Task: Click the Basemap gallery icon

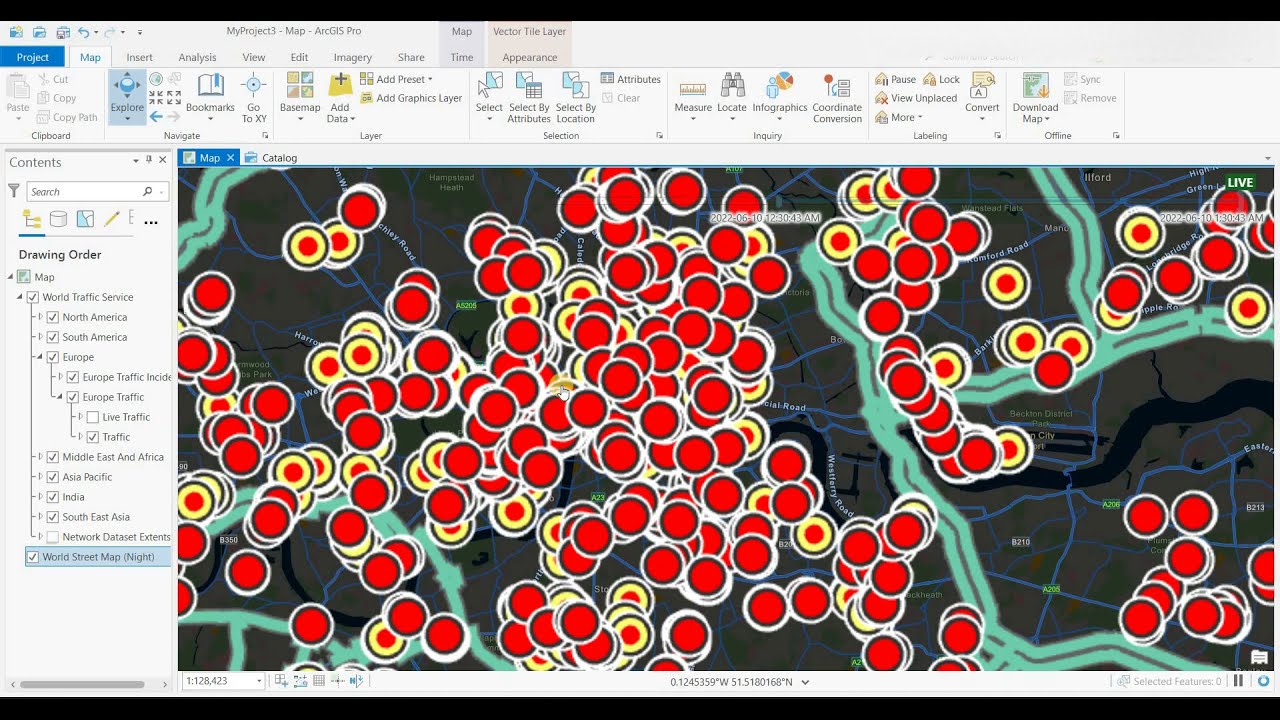Action: coord(300,86)
